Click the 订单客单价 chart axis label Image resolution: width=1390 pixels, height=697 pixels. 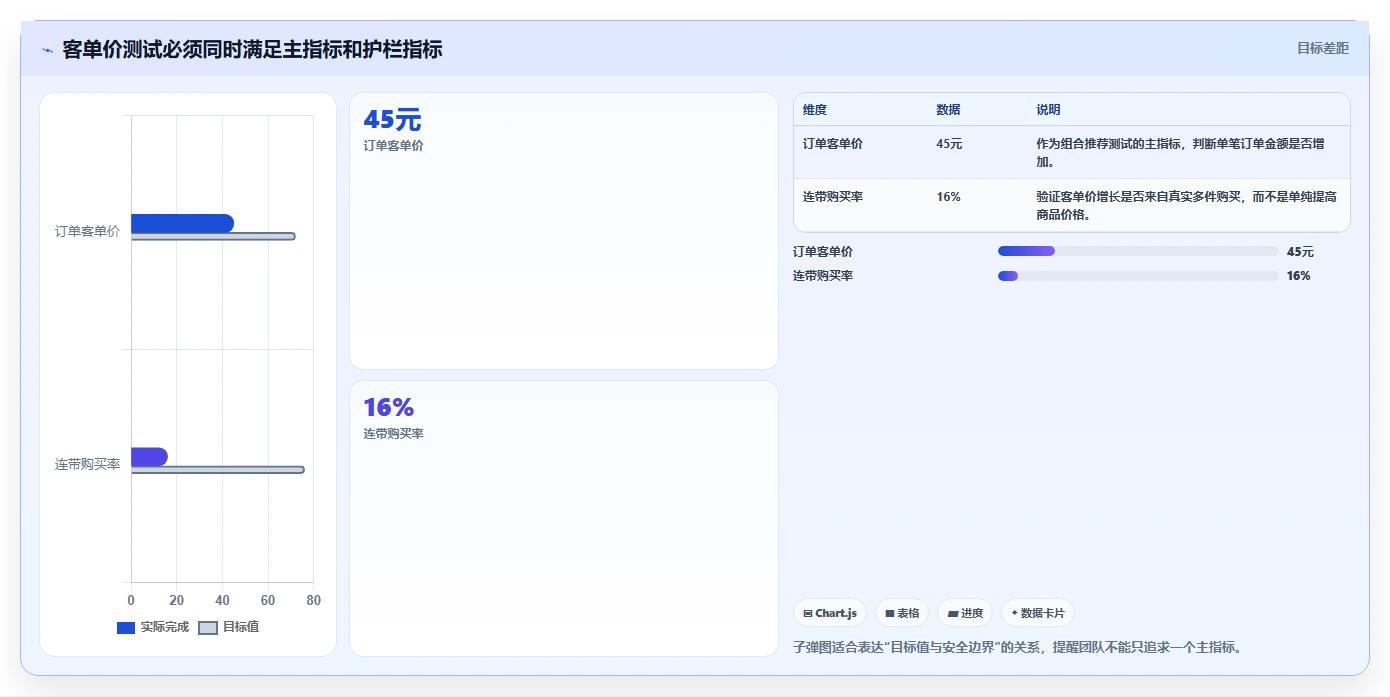(x=87, y=232)
